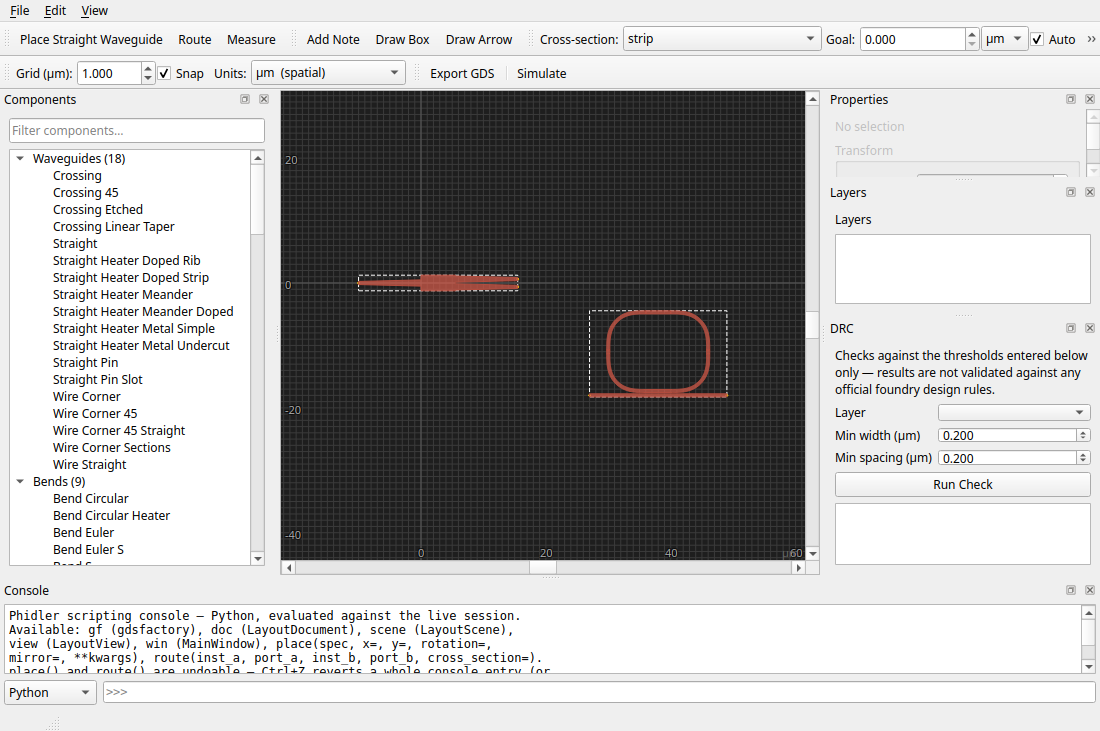Focus the Filter components search field
The width and height of the screenshot is (1100, 731).
pyautogui.click(x=137, y=130)
